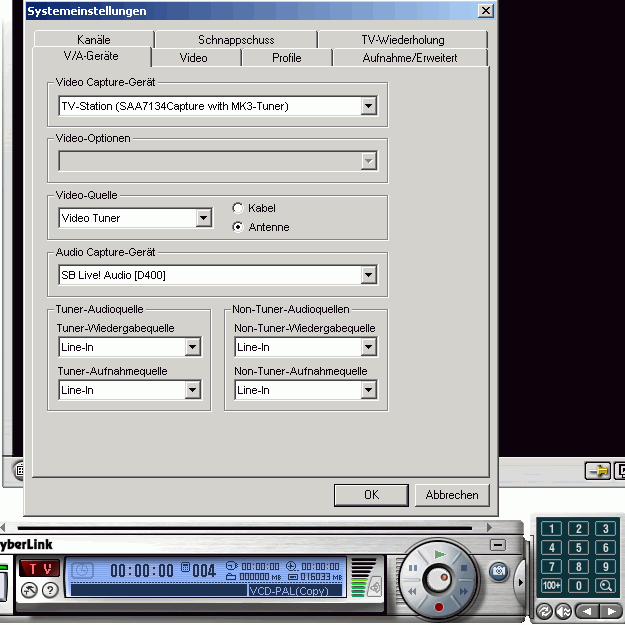The image size is (625, 625).
Task: Select channel keypad number 4
Action: [x=551, y=548]
